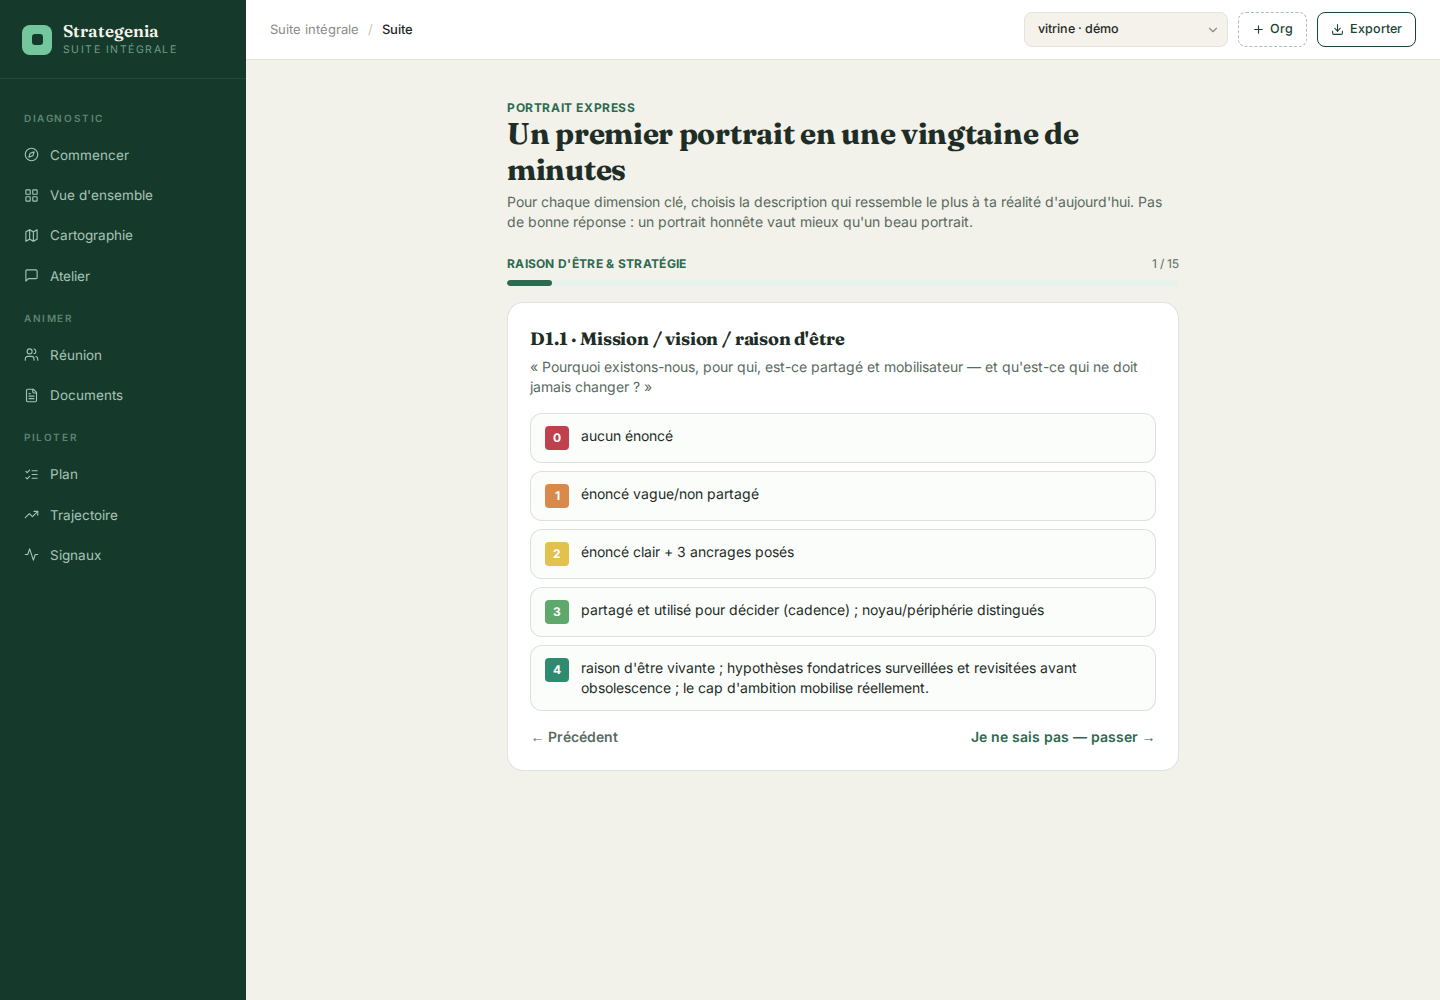This screenshot has width=1440, height=1000.
Task: Open Commencer compass icon in sidebar
Action: (31, 155)
